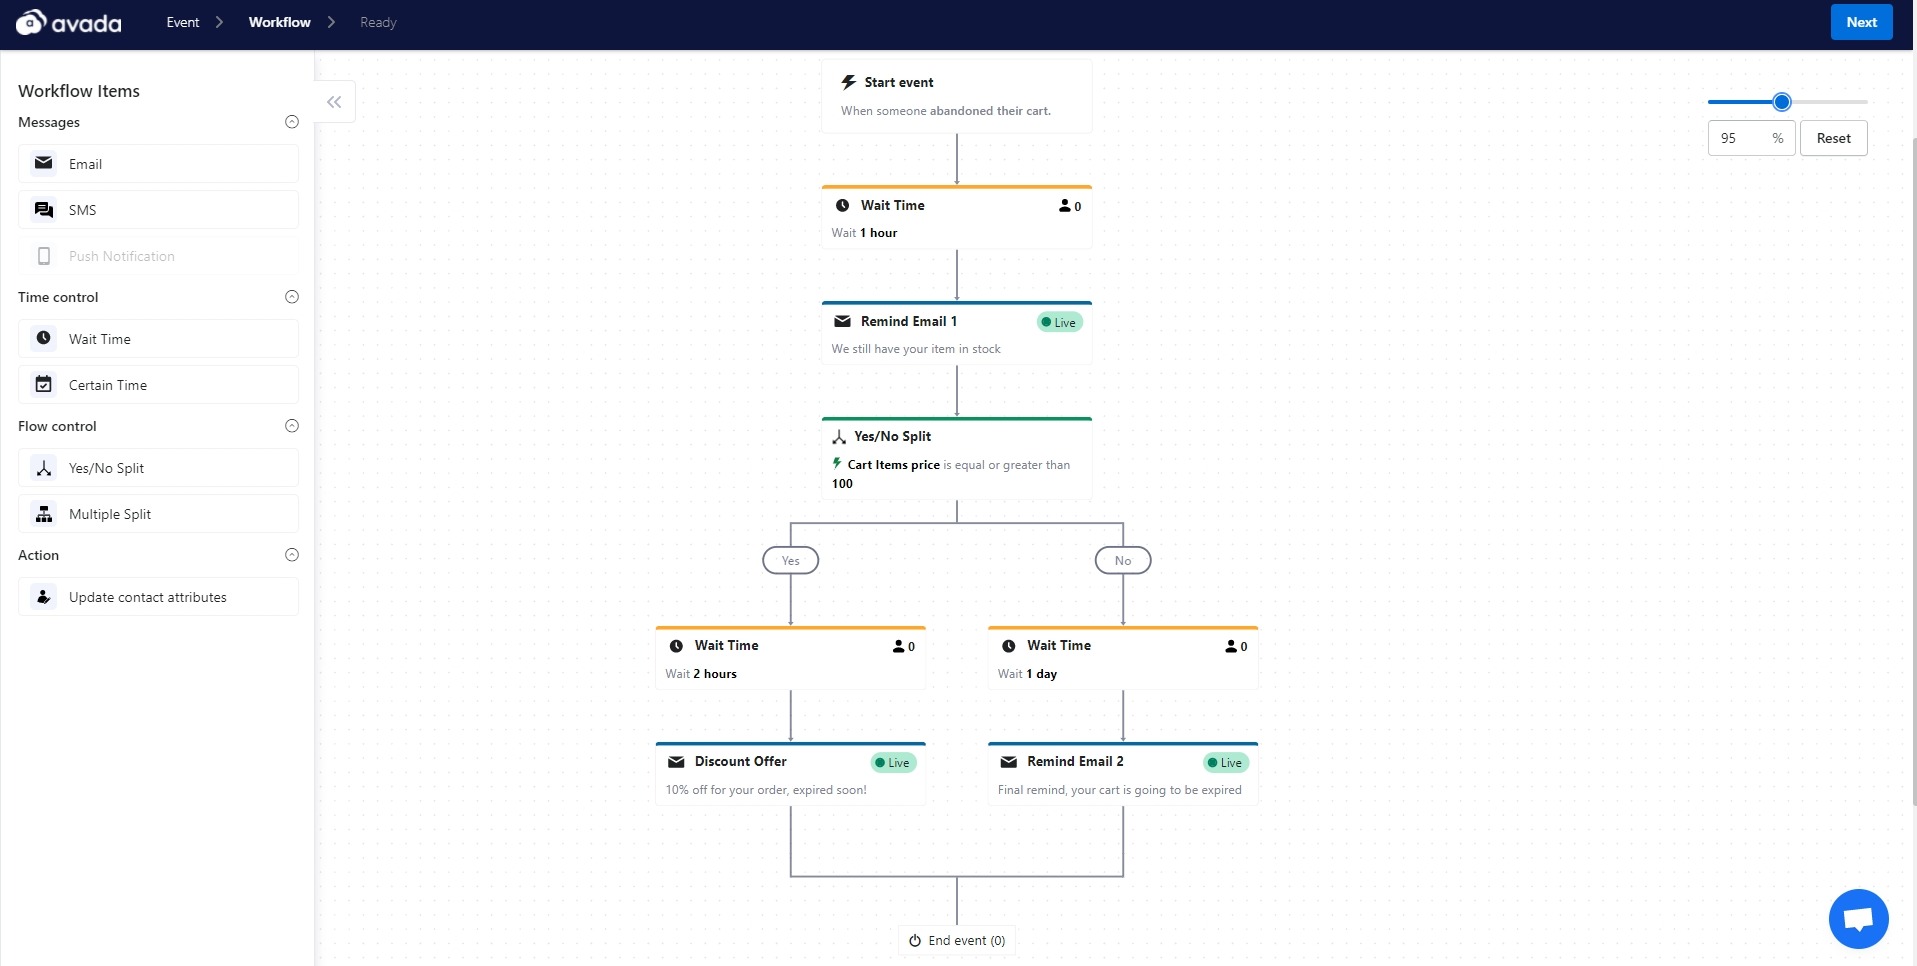This screenshot has height=966, width=1917.
Task: Reset the canvas zoom level
Action: (x=1833, y=138)
